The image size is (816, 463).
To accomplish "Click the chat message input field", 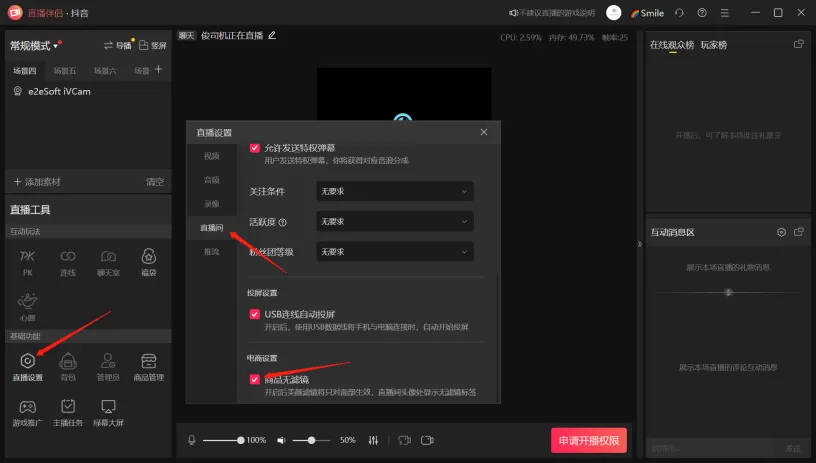I will [713, 448].
